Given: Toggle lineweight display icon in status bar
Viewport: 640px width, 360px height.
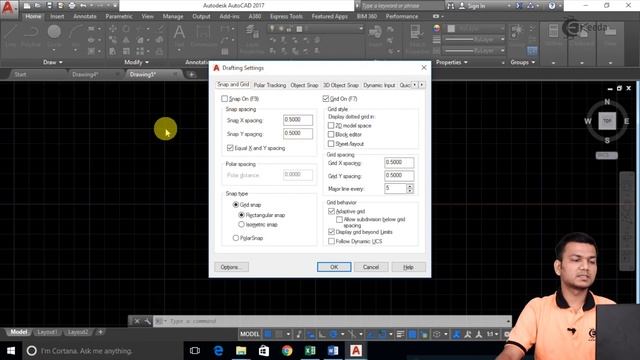Looking at the screenshot, I should (400, 334).
